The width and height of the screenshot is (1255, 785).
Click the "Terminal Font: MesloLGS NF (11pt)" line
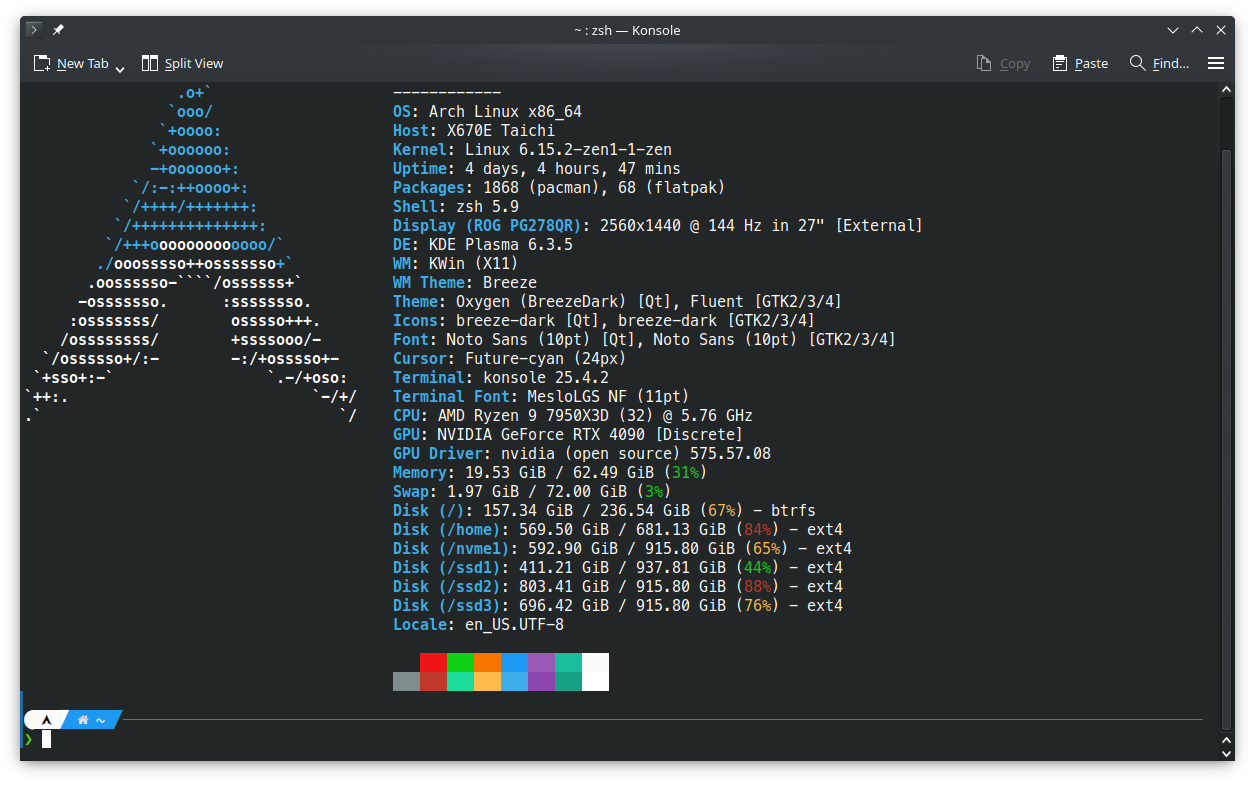coord(541,396)
